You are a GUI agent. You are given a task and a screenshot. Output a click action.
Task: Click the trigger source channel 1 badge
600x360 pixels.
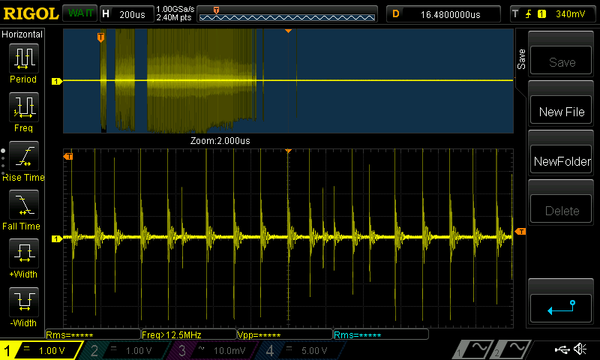[541, 14]
